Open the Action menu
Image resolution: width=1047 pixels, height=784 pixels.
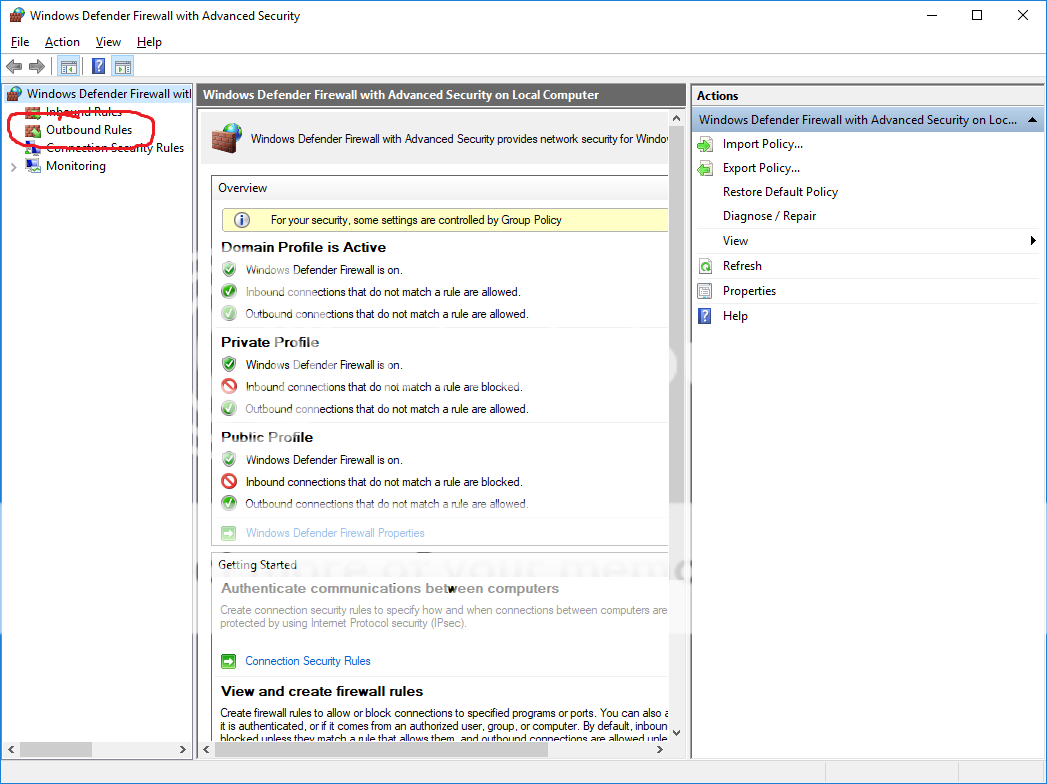coord(62,42)
